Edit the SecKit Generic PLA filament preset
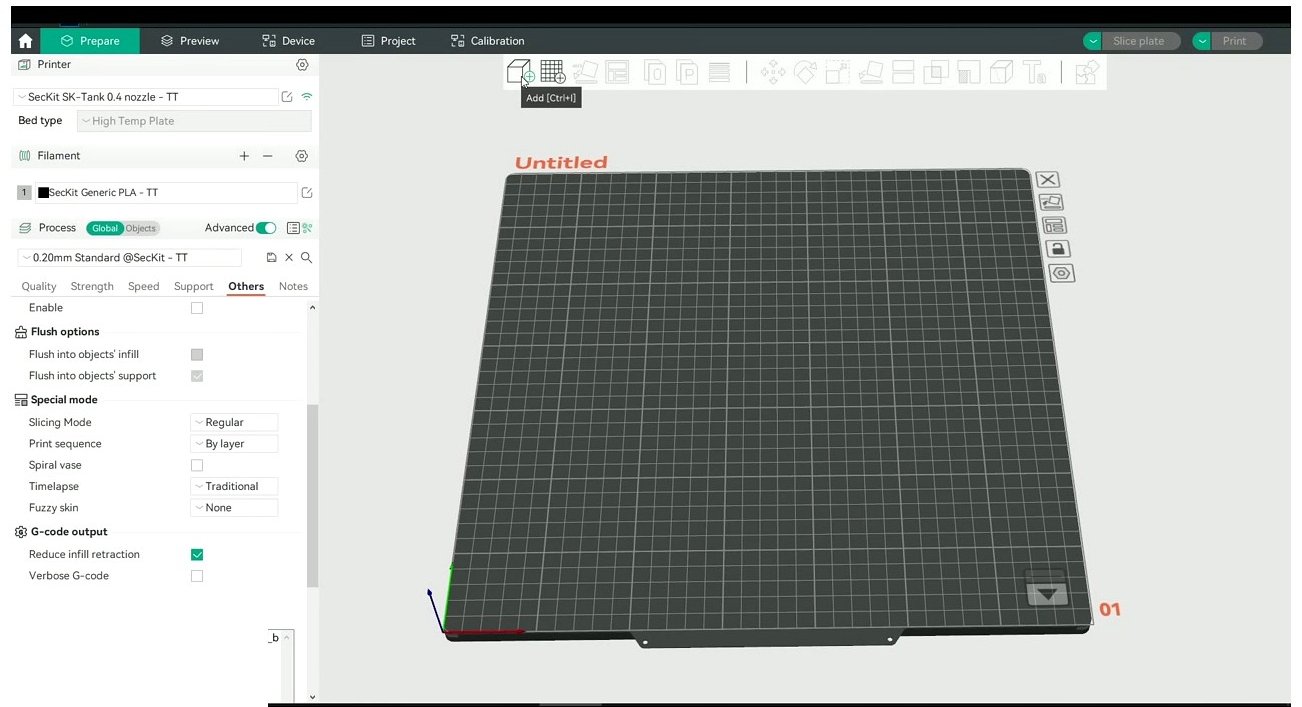The height and width of the screenshot is (707, 1302). point(307,192)
